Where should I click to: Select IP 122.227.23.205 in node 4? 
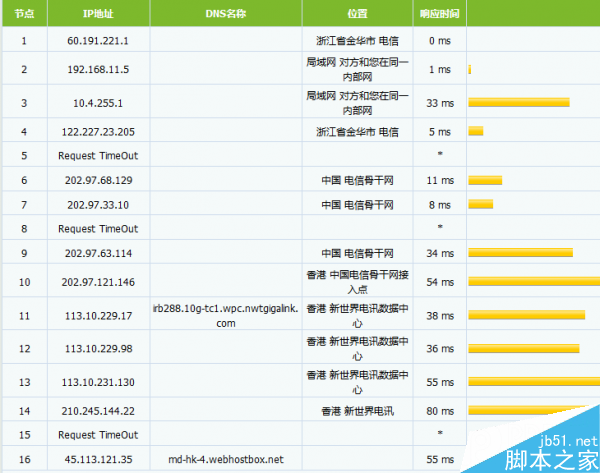(x=98, y=131)
